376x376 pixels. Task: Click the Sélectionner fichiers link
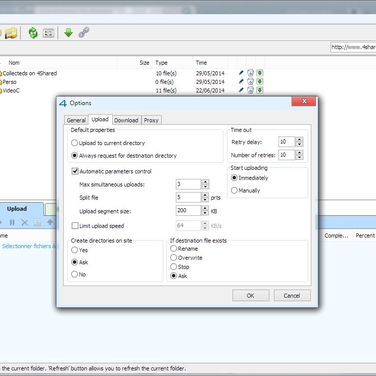coord(29,246)
